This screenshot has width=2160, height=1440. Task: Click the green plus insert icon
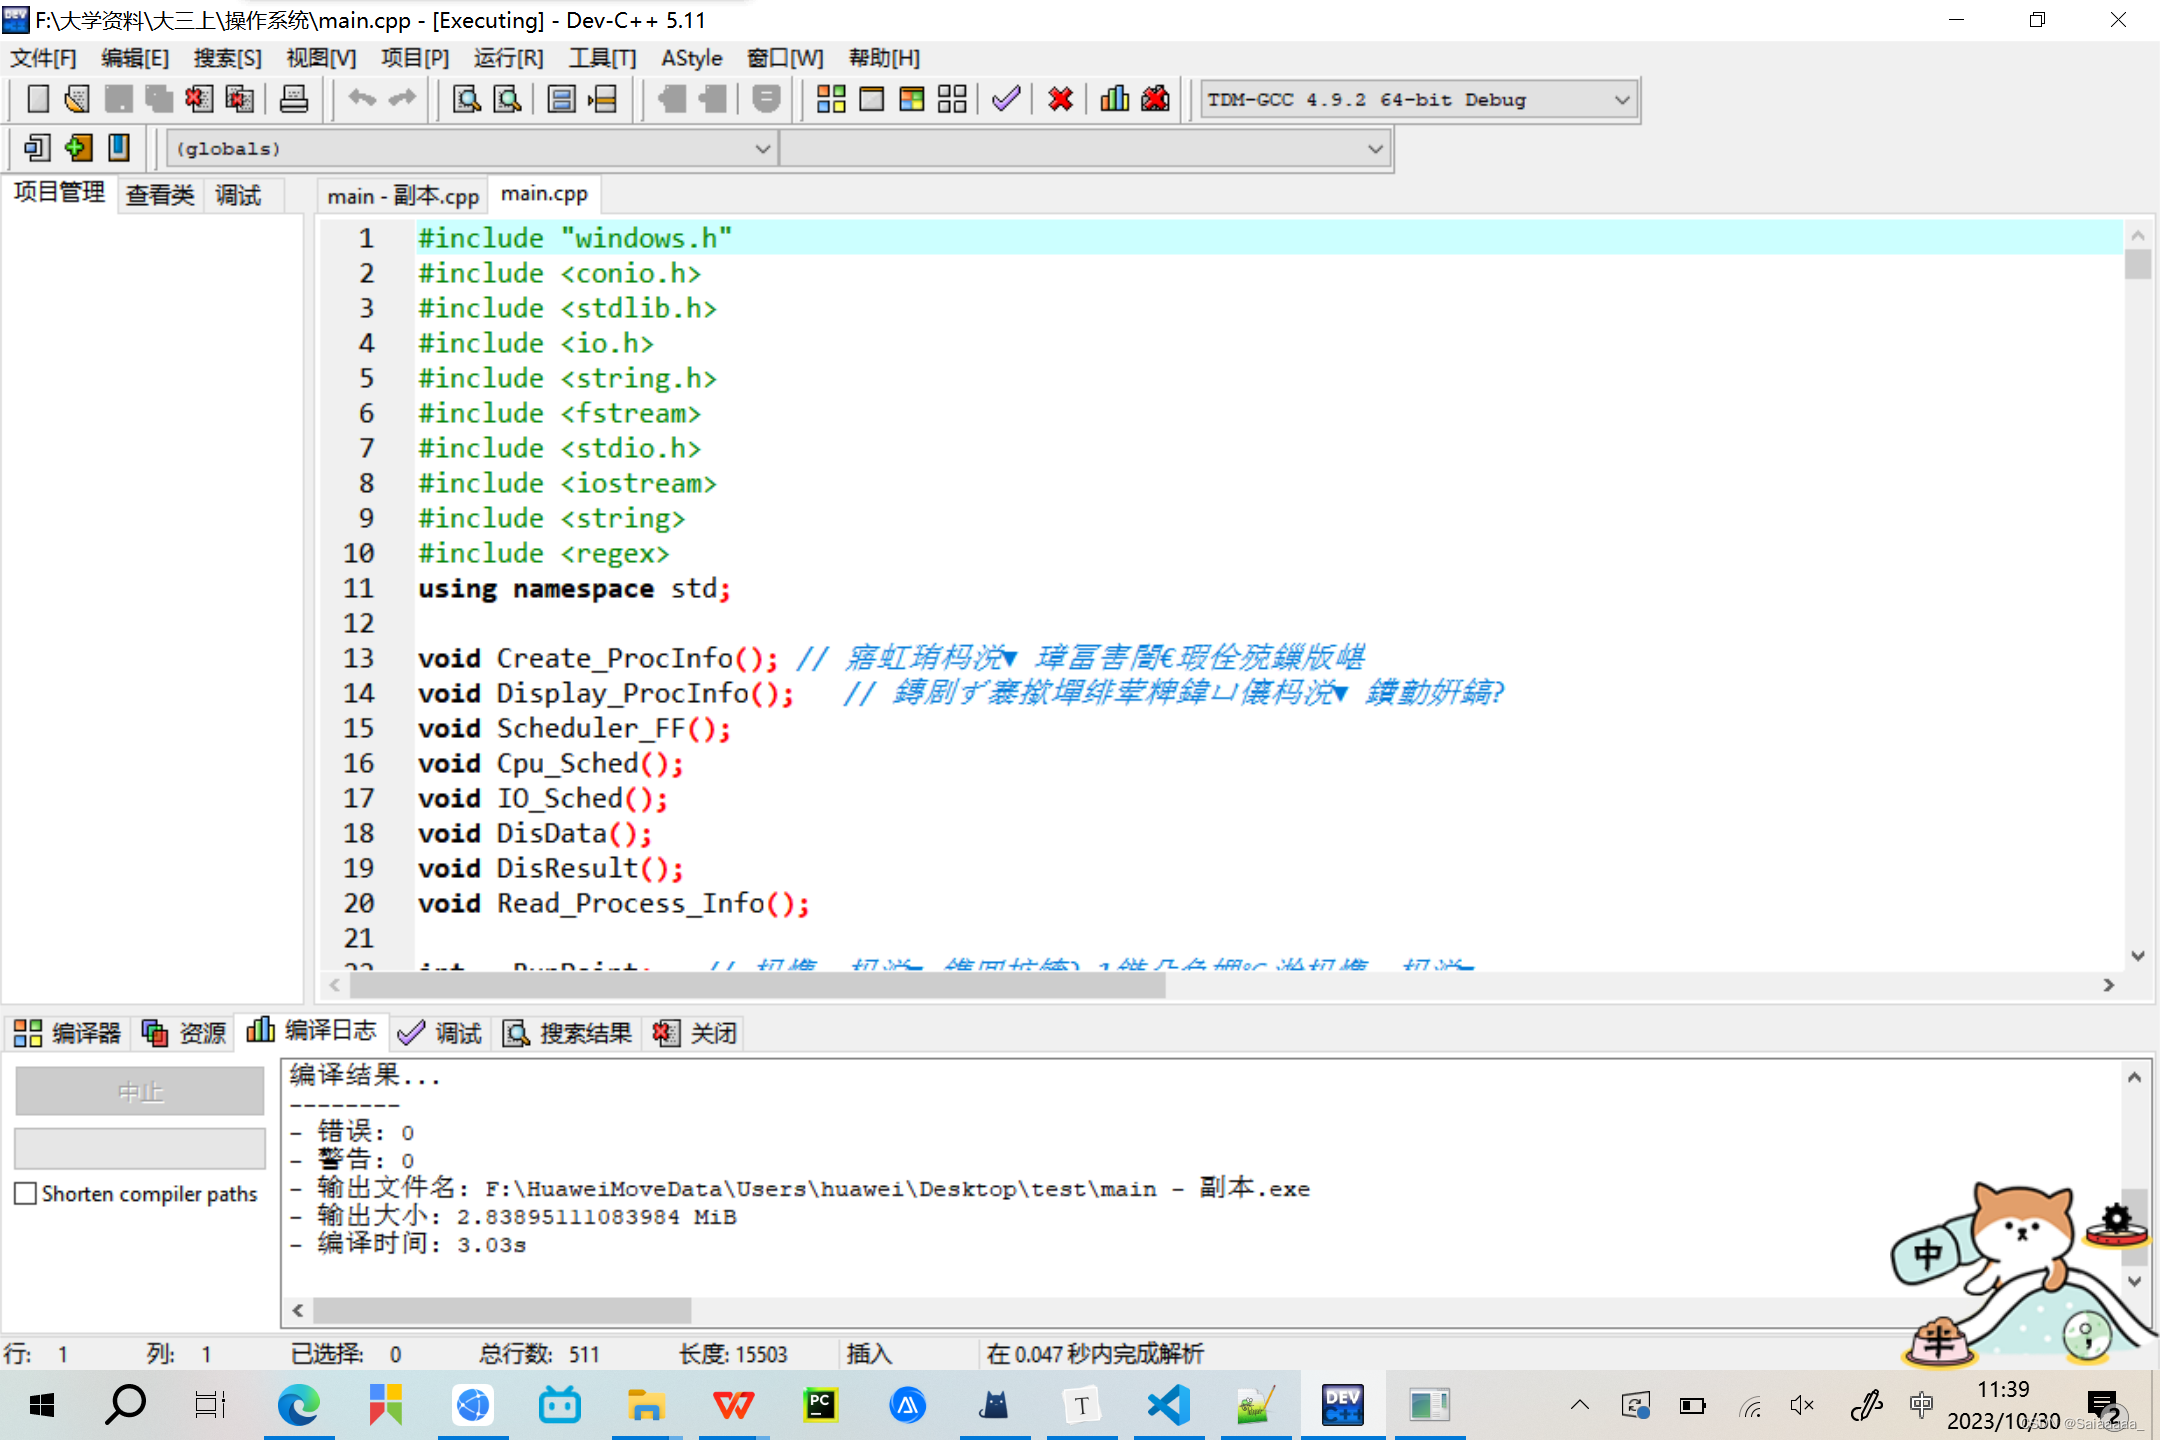coord(78,148)
